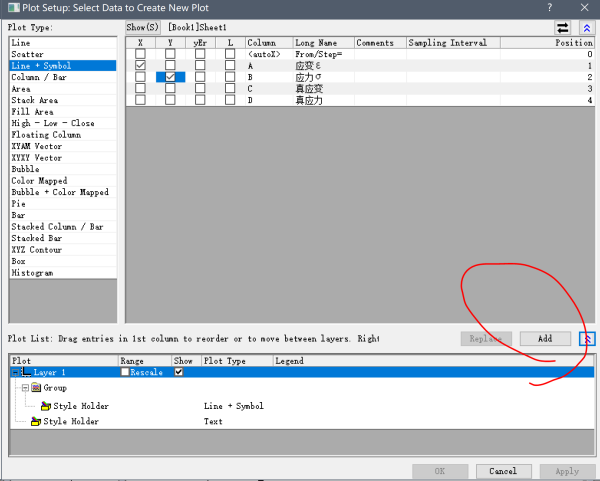This screenshot has height=481, width=600.
Task: Check the Y checkbox for column C
Action: click(x=170, y=88)
